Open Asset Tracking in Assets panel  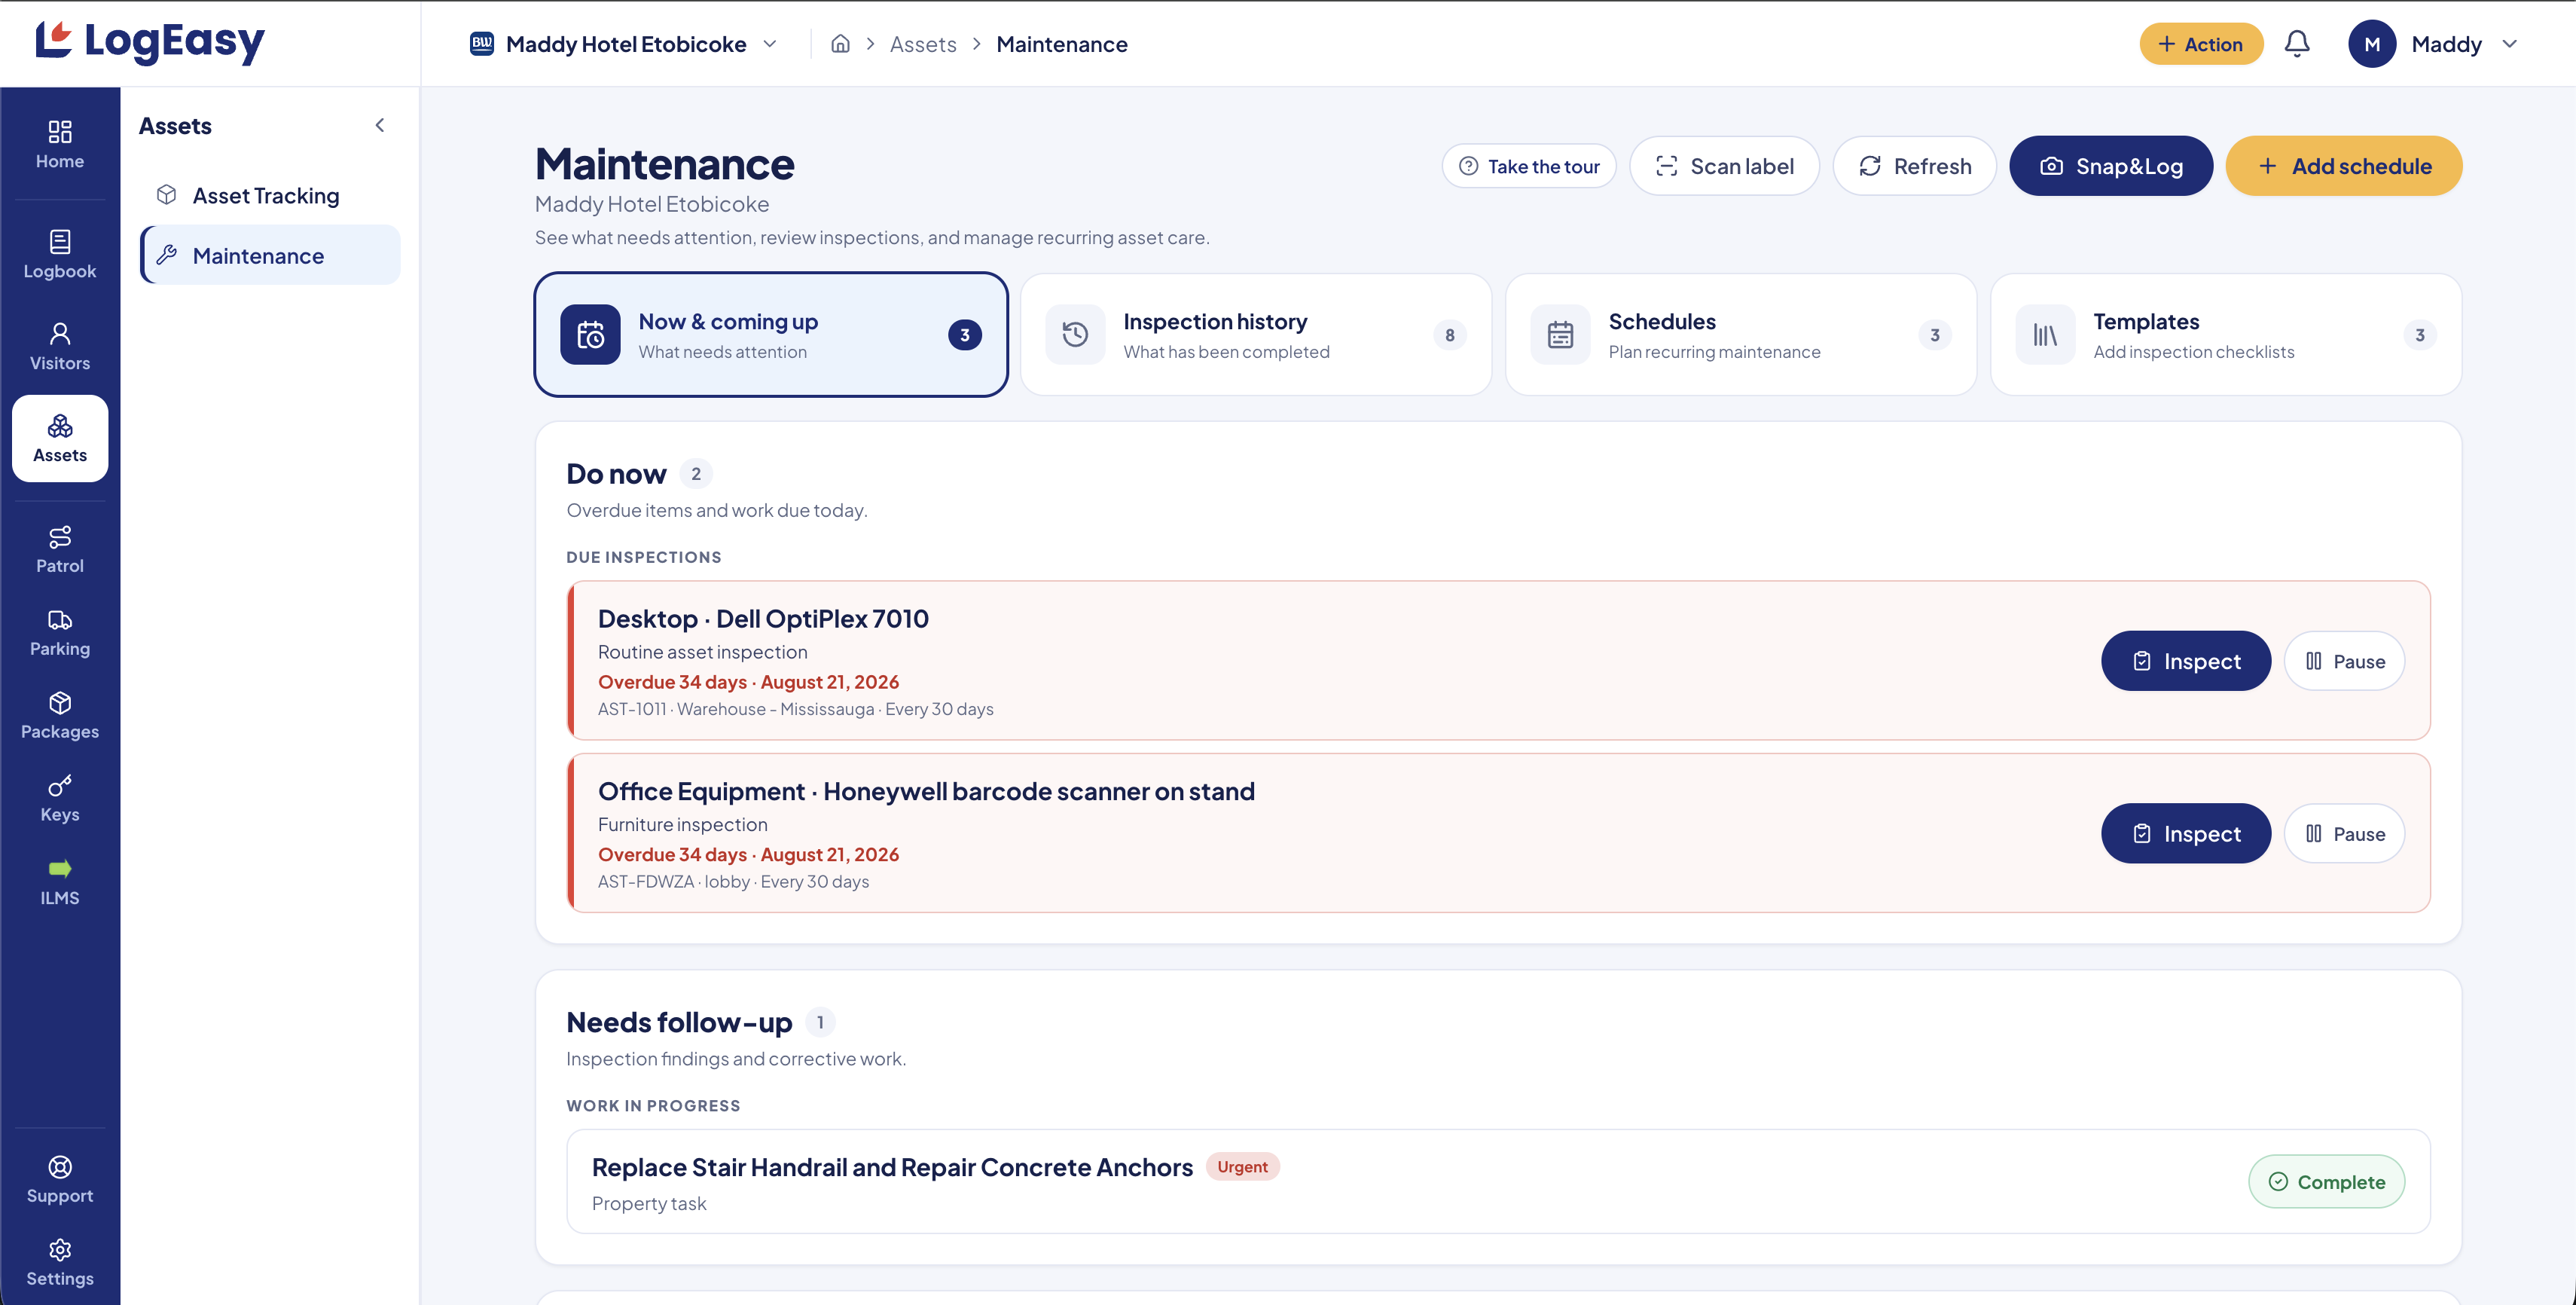pyautogui.click(x=270, y=195)
